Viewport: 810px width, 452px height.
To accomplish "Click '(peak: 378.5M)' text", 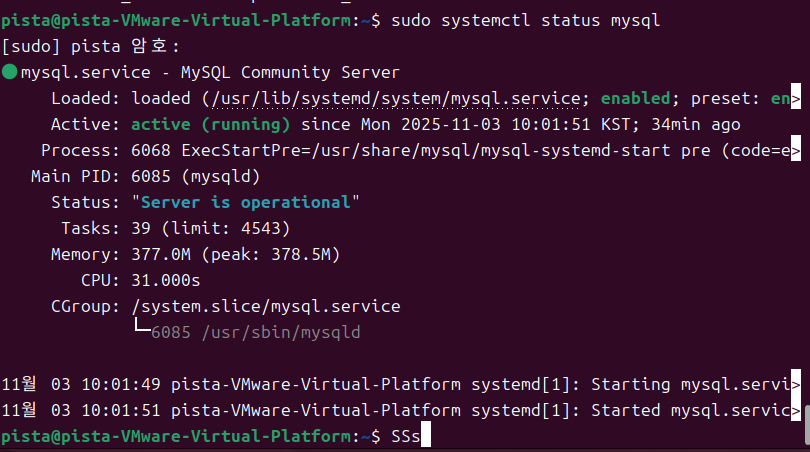I will tap(271, 254).
